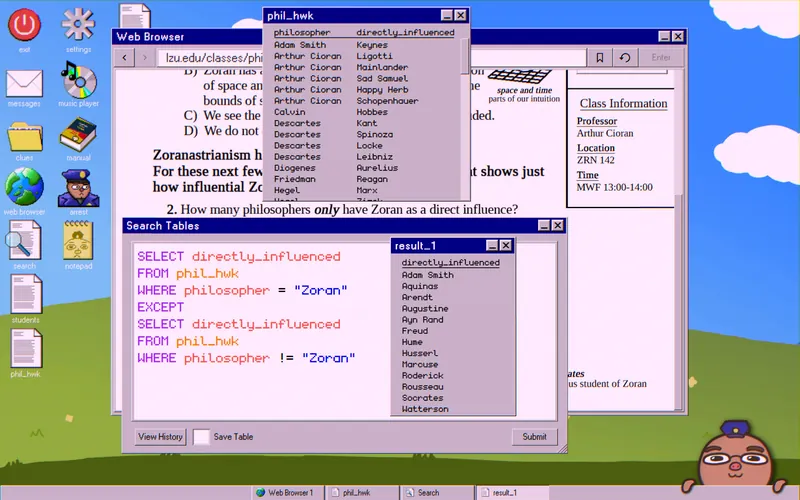Close the result_1 window

click(x=506, y=246)
